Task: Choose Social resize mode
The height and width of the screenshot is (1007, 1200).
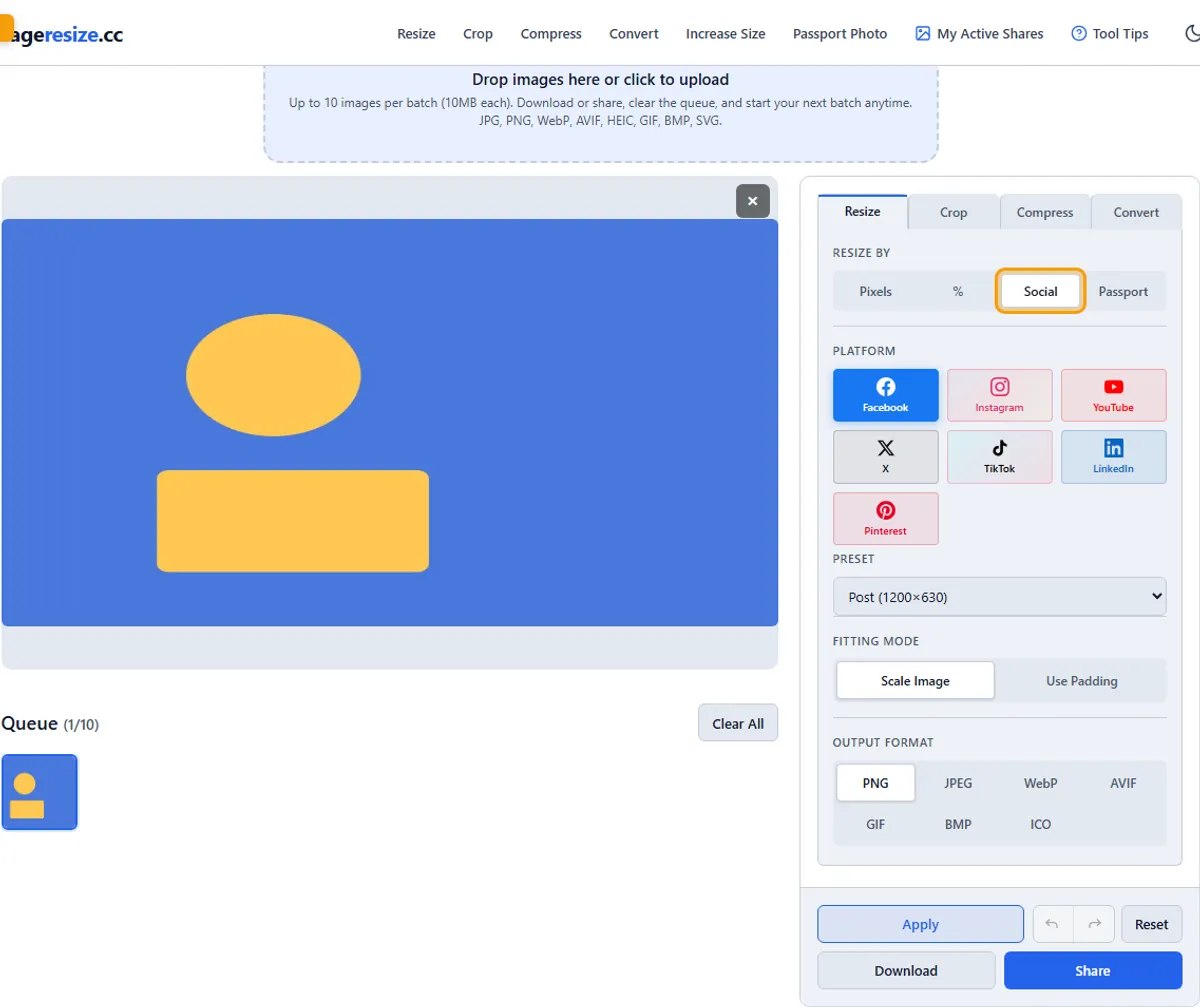Action: tap(1041, 291)
